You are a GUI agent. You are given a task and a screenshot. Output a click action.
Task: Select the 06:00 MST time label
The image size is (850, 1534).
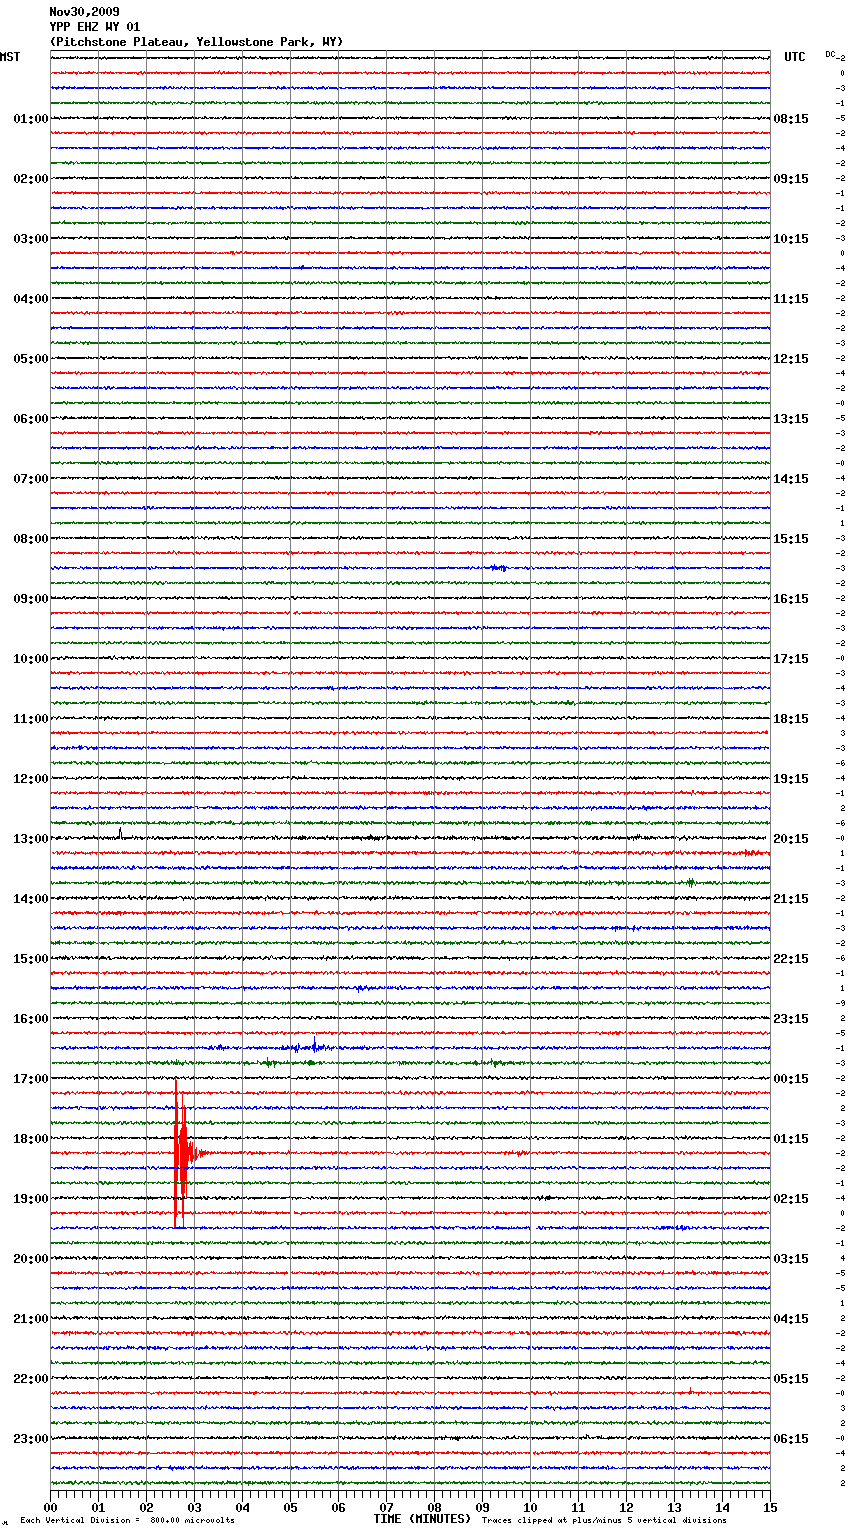tap(31, 419)
